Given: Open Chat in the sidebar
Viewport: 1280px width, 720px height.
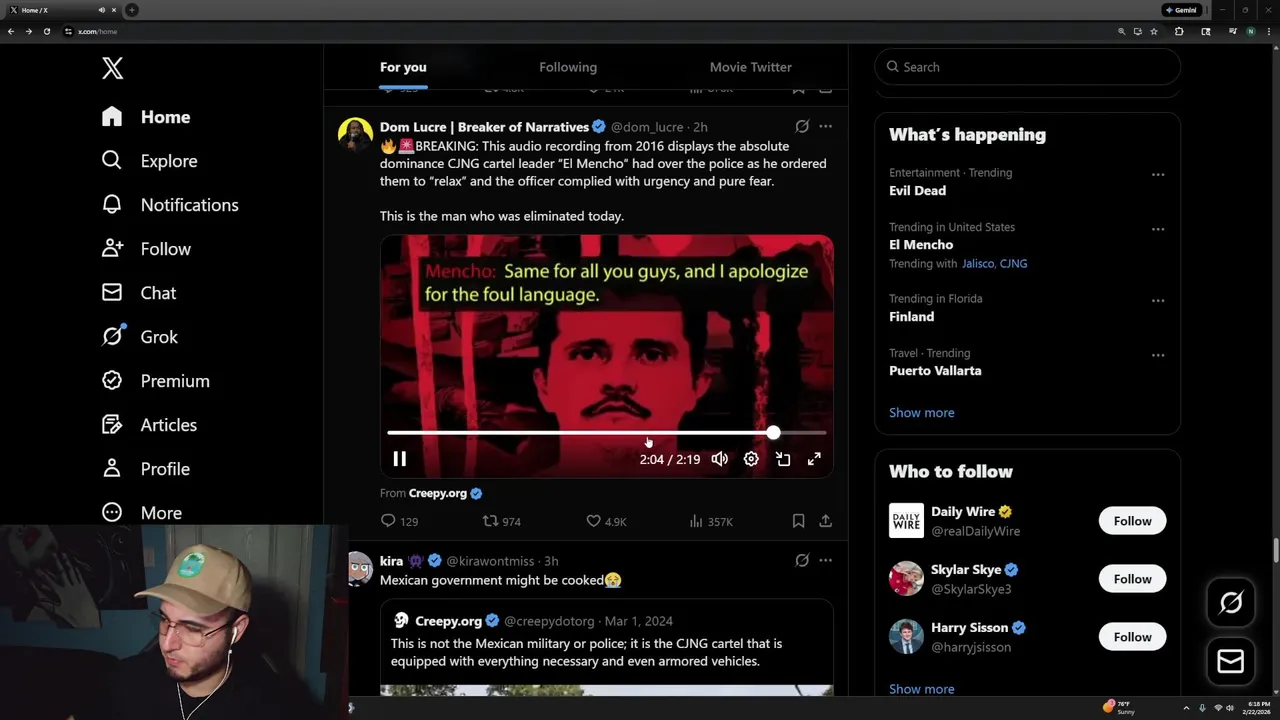Looking at the screenshot, I should point(139,293).
